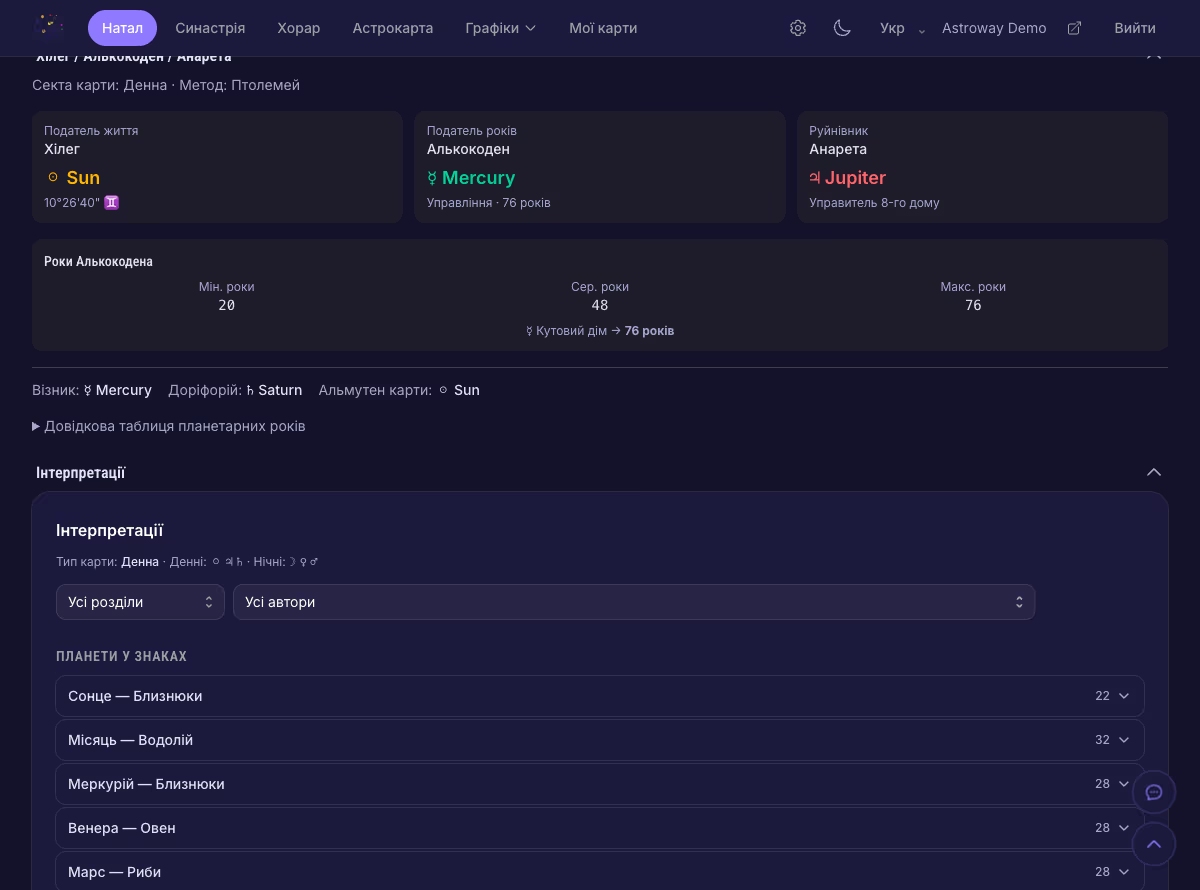Click the Gemini sign symbol under Sun
This screenshot has height=890, width=1200.
click(x=112, y=203)
